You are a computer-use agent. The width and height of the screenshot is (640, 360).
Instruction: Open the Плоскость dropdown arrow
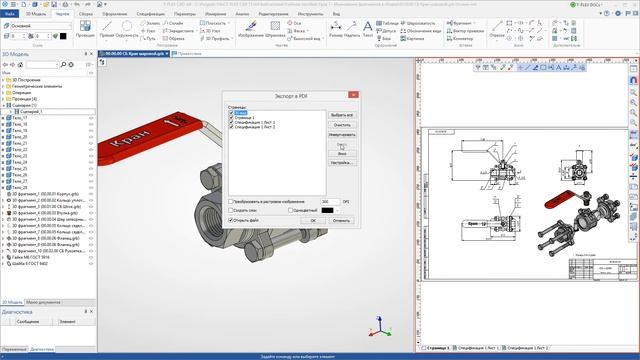228,23
